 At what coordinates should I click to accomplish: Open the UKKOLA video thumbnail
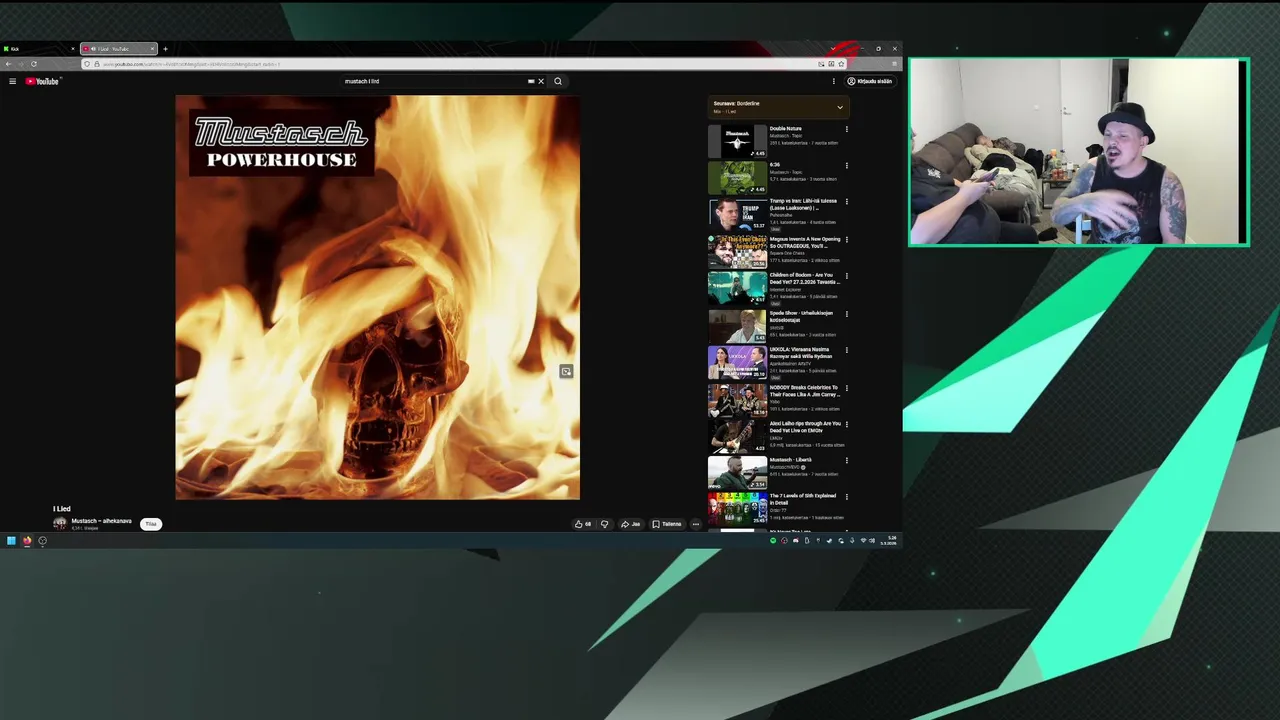click(737, 363)
